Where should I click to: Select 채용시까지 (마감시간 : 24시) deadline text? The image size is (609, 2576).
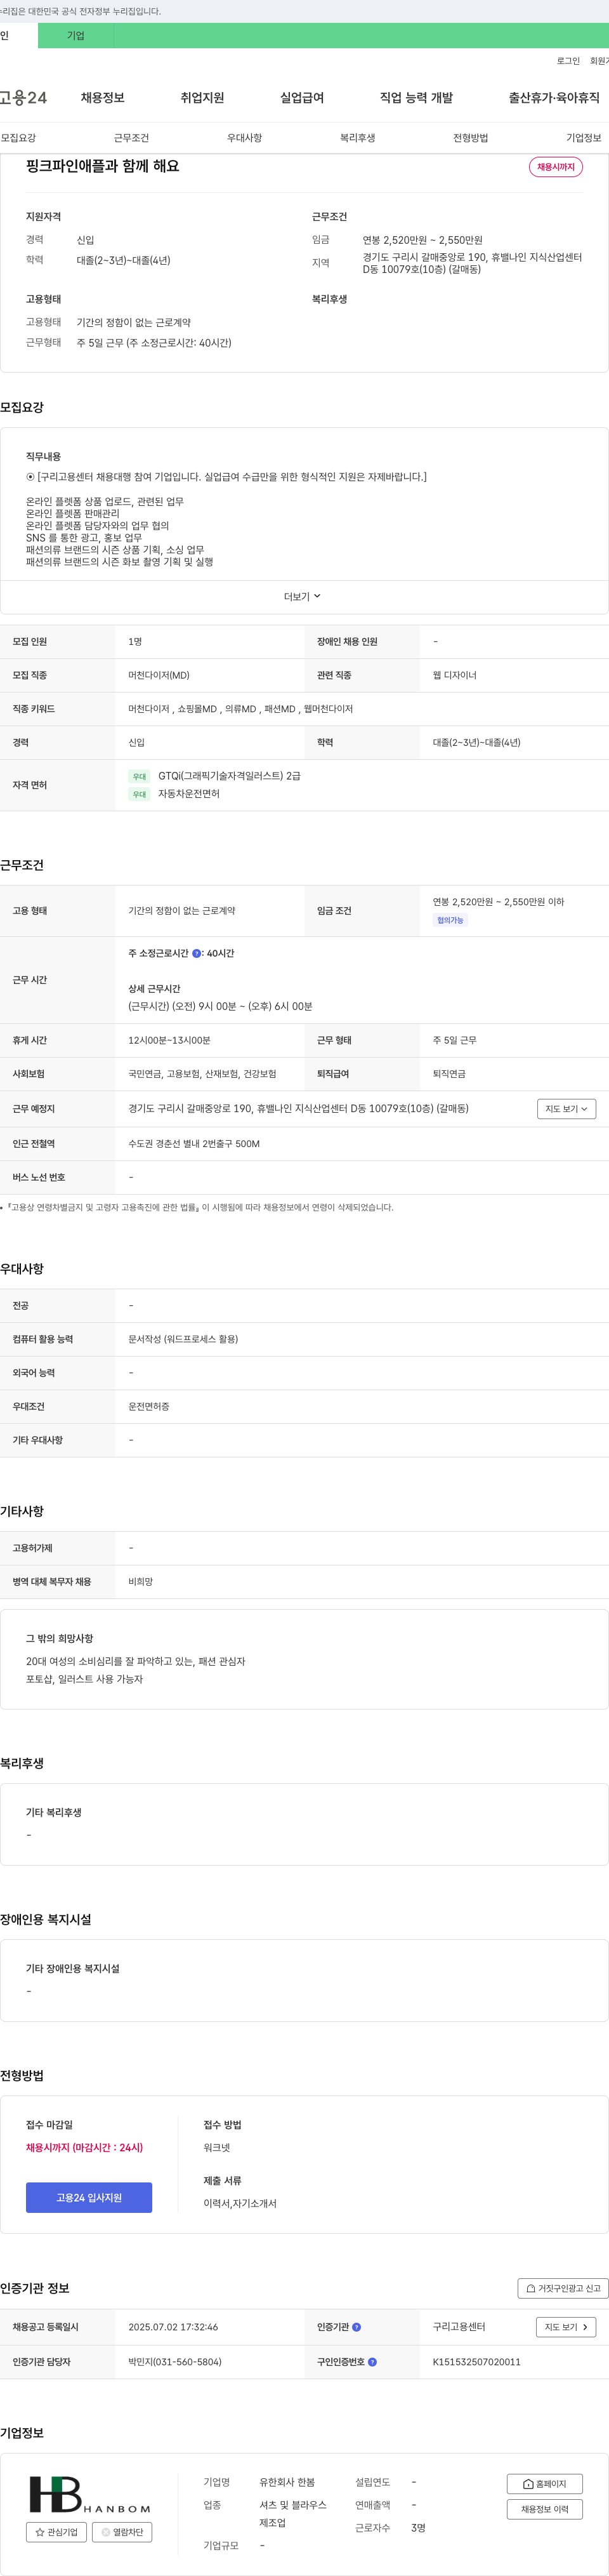[84, 2147]
